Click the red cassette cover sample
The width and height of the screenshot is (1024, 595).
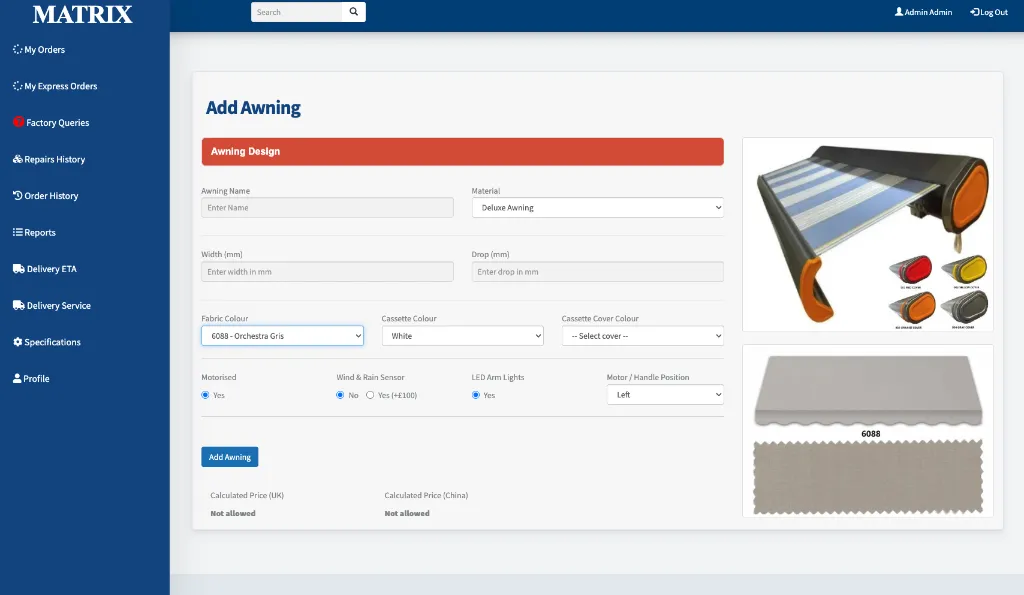(x=910, y=270)
